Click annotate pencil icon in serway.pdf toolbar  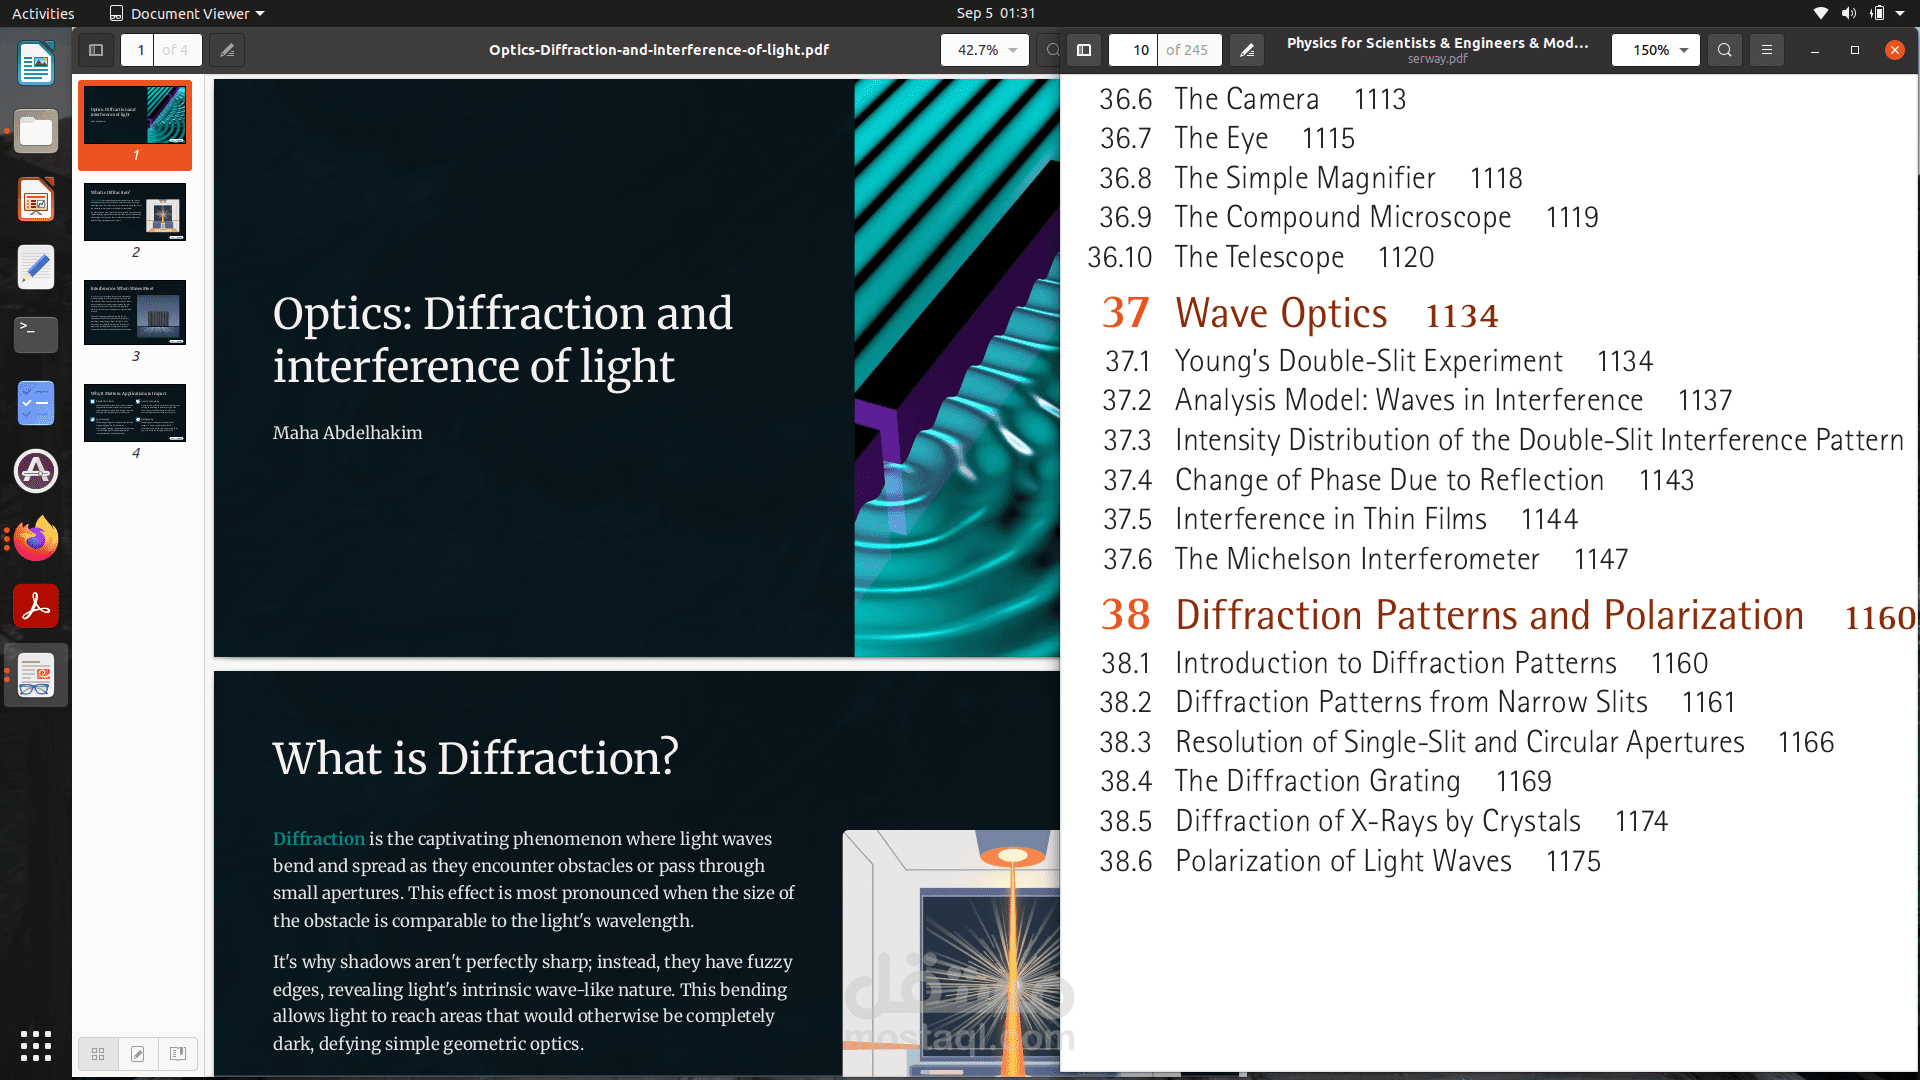(1247, 50)
